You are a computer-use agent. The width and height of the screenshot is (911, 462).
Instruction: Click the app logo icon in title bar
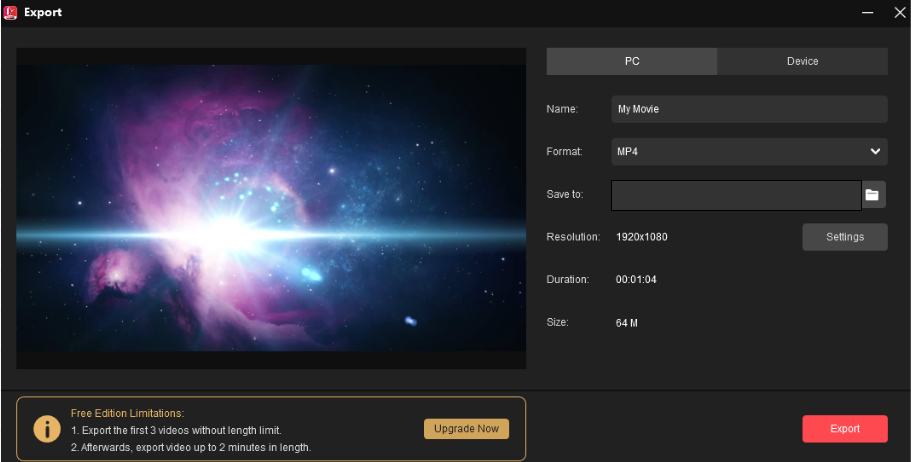(x=10, y=12)
